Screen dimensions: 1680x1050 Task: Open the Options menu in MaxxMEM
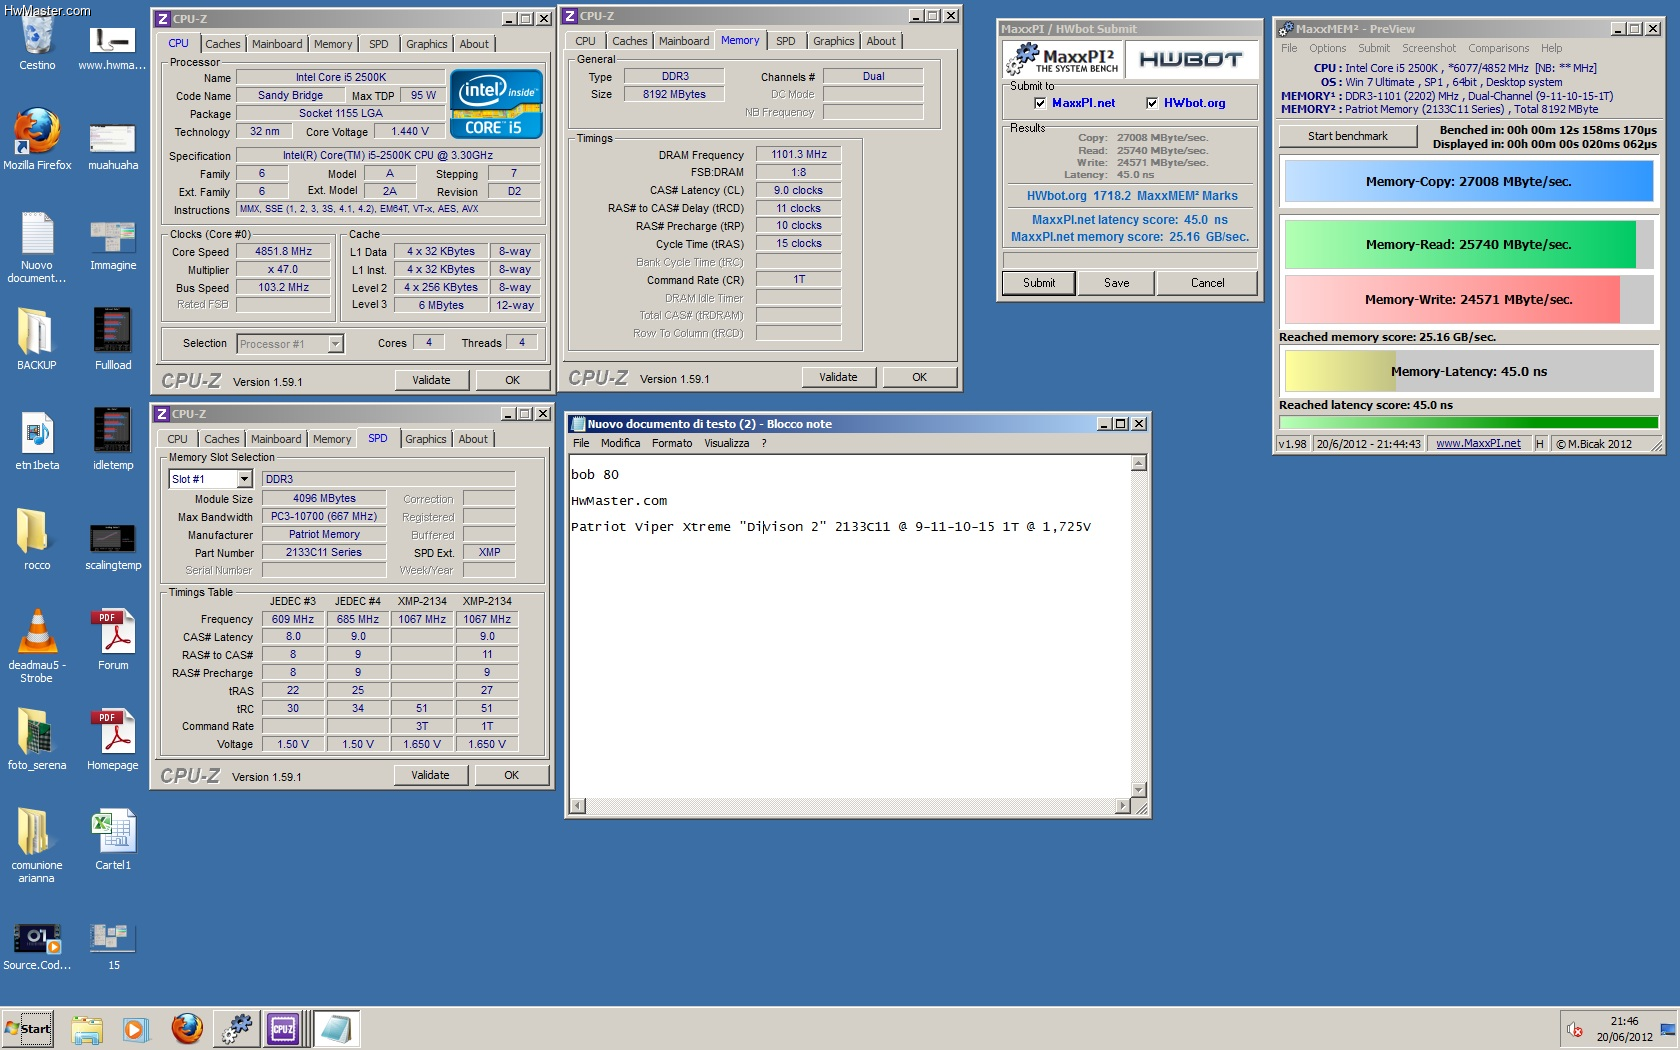(x=1328, y=48)
